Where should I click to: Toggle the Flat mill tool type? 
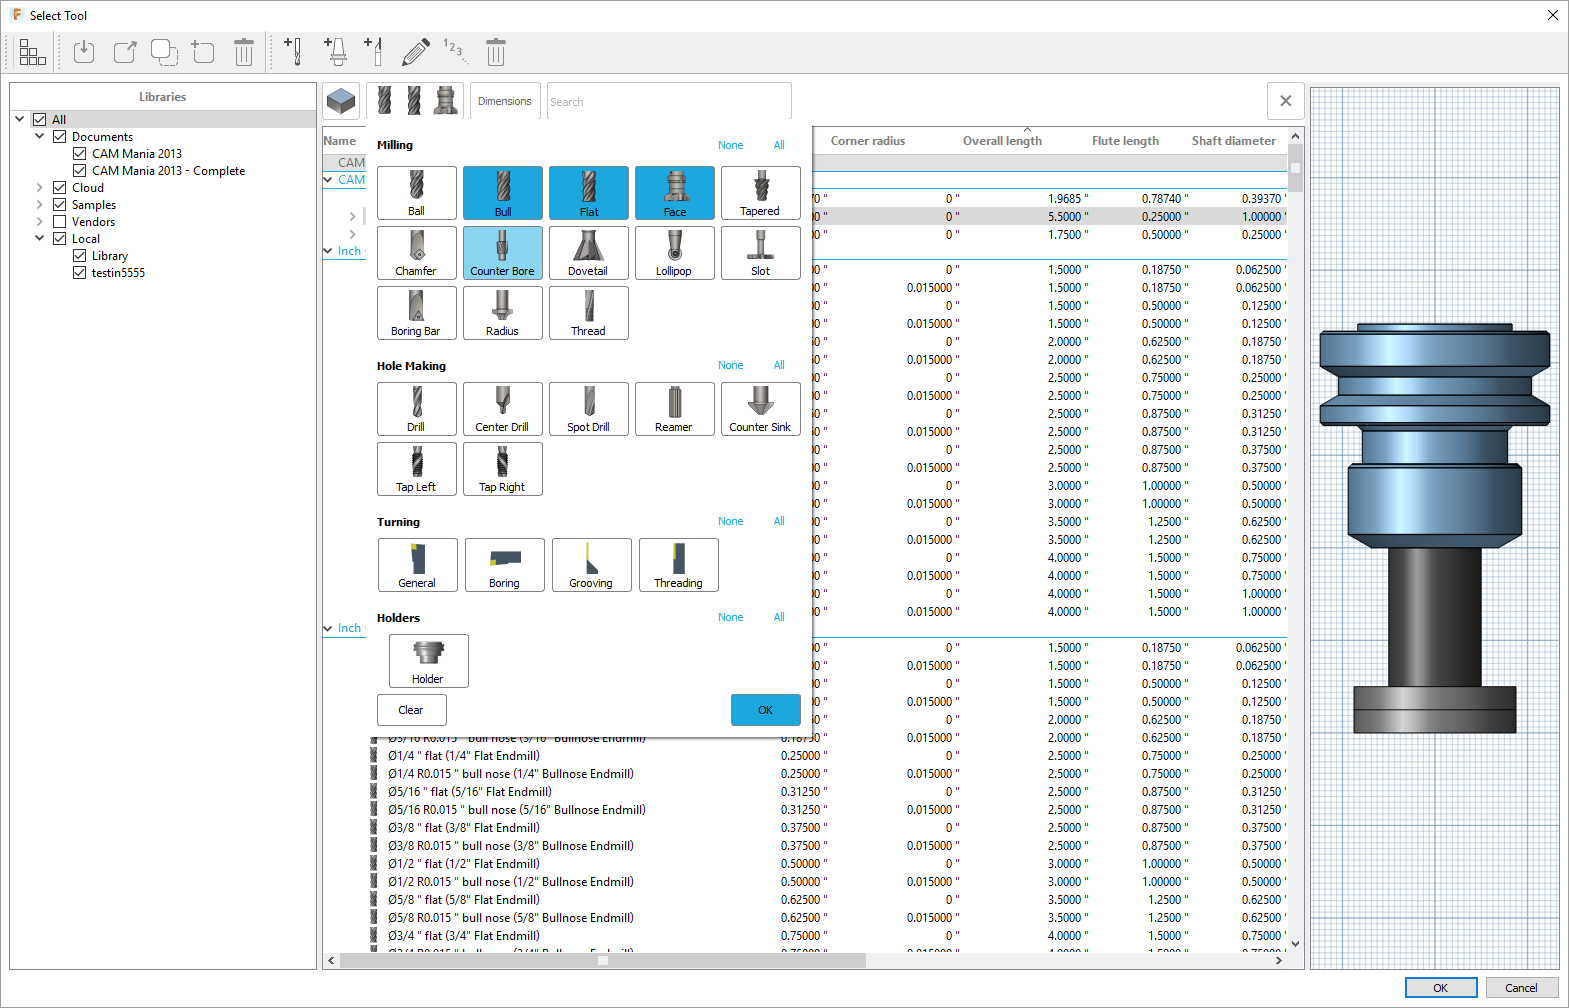(x=589, y=193)
